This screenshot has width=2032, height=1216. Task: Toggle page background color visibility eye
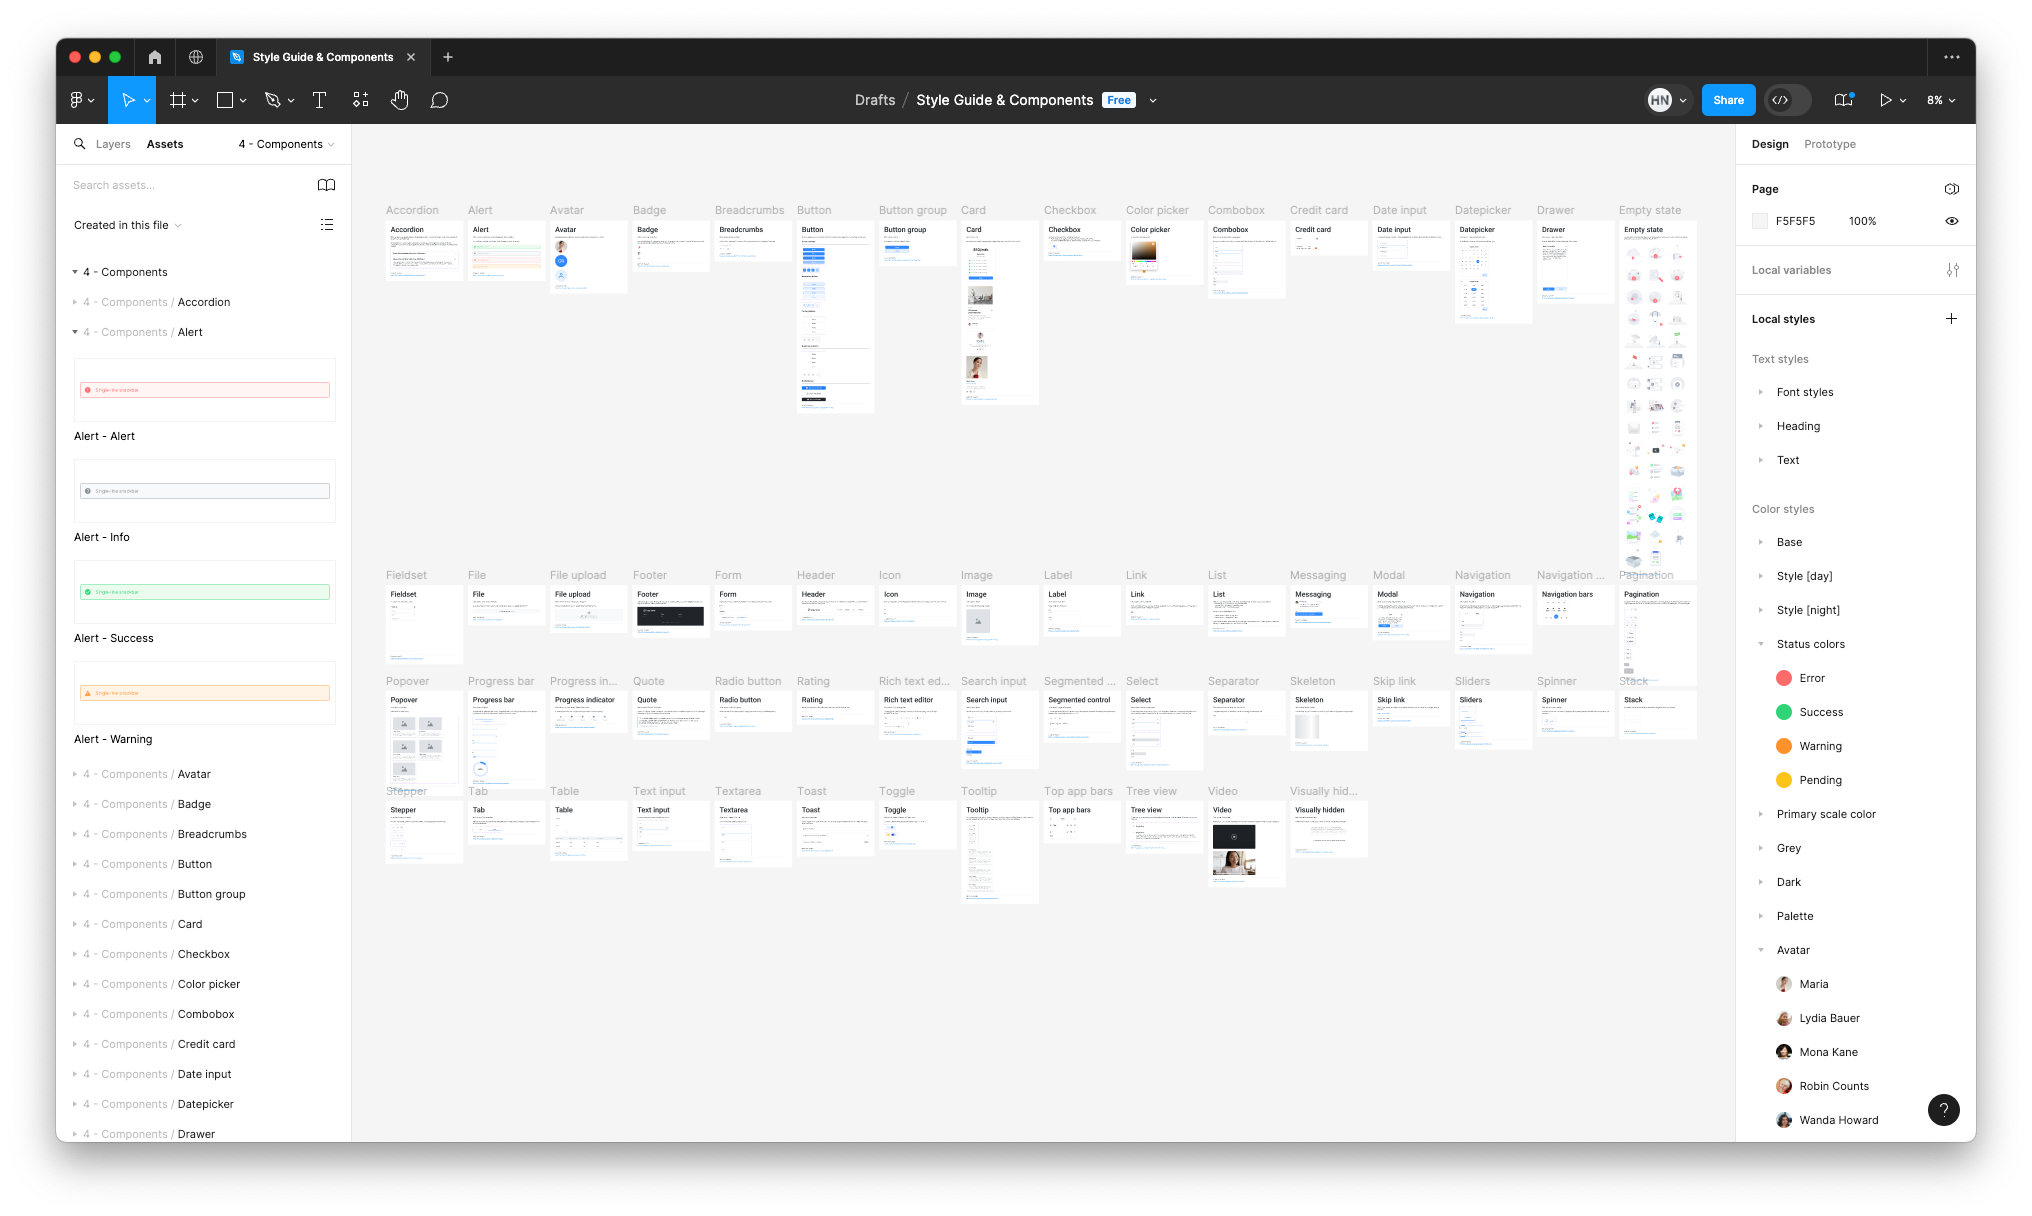[1951, 221]
